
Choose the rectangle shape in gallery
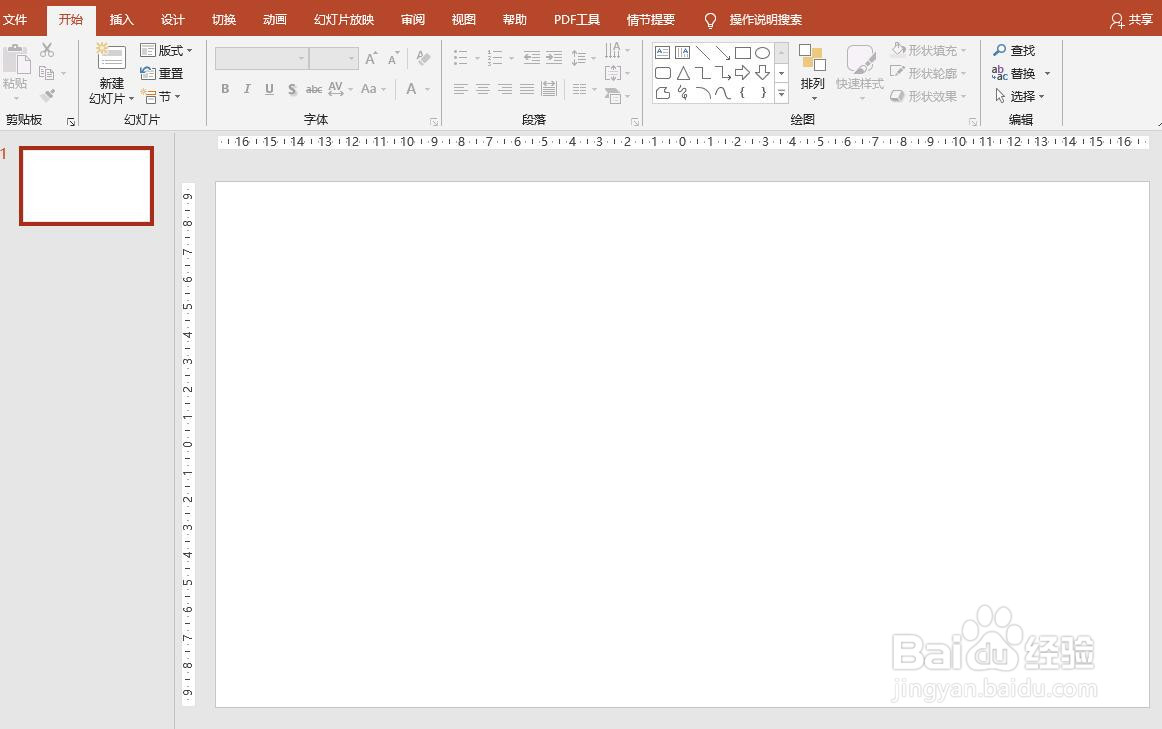[743, 53]
